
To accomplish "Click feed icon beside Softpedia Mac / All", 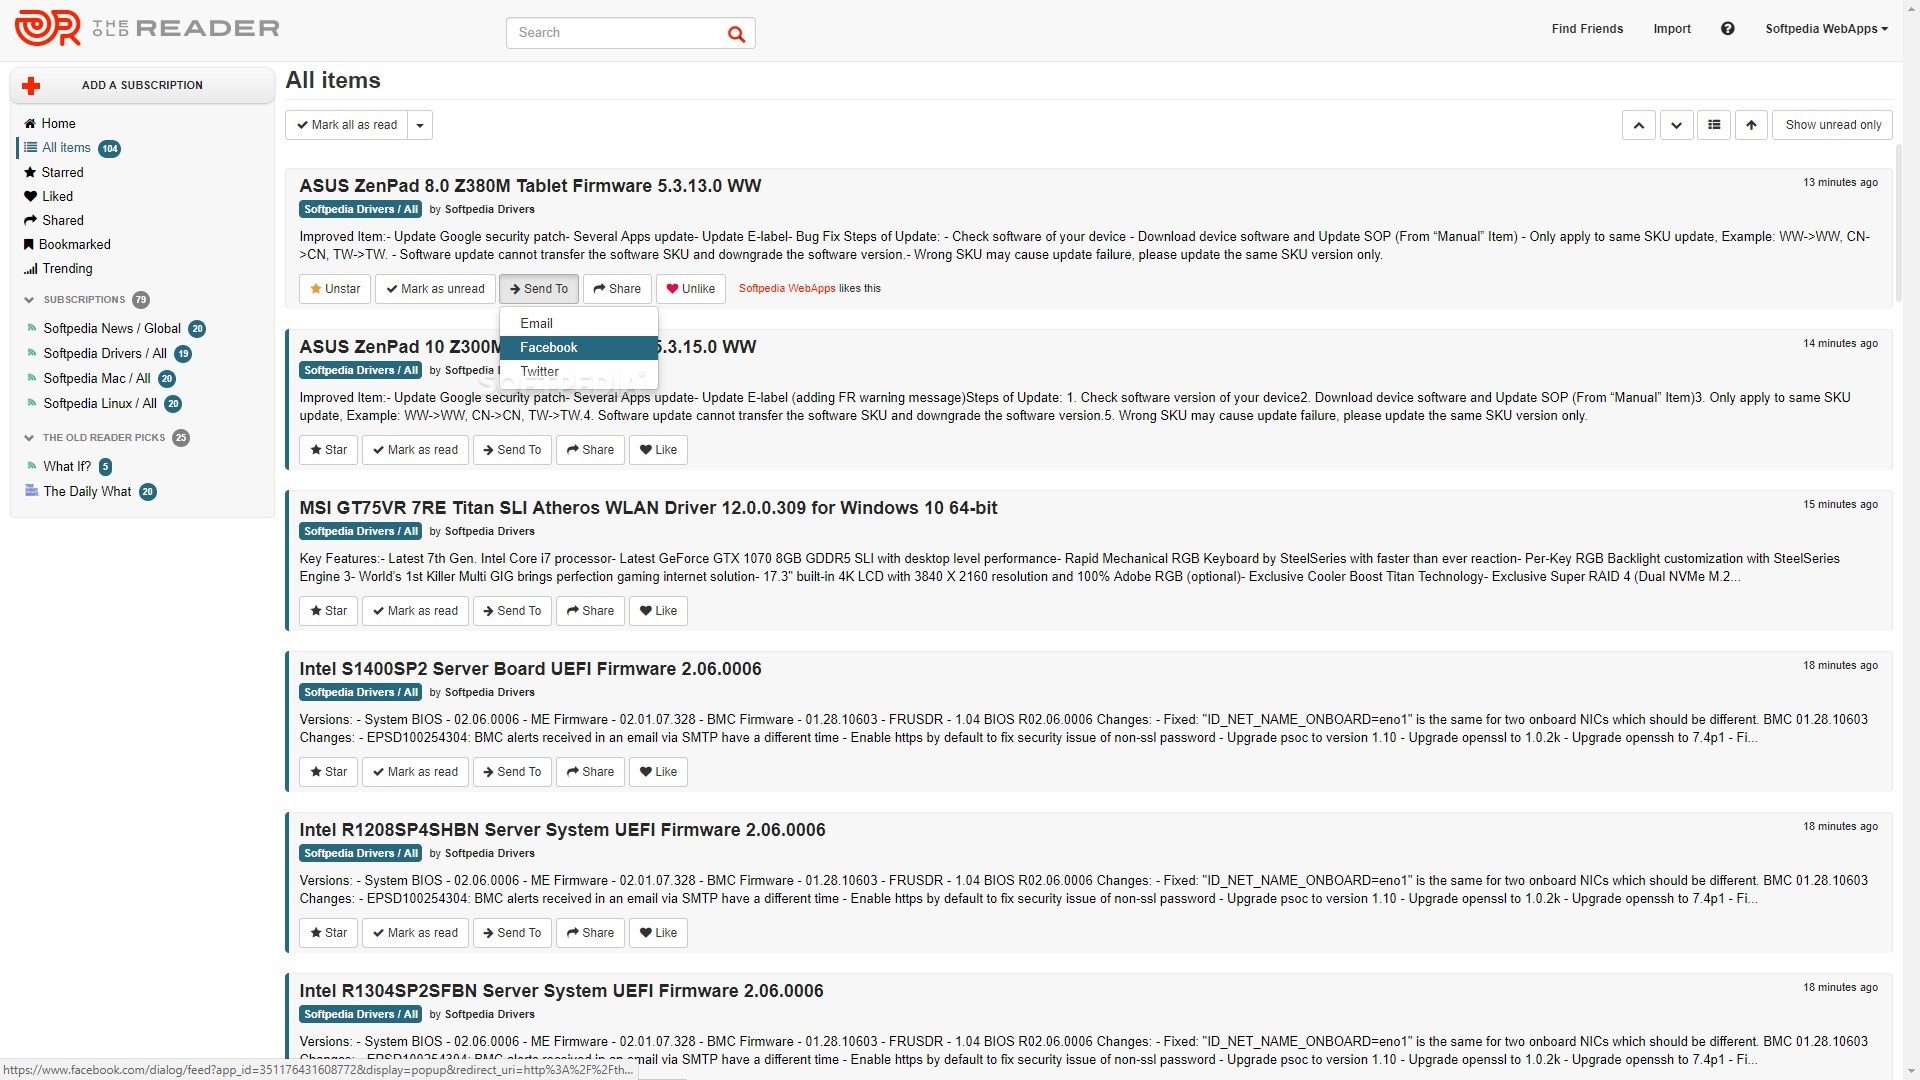I will [x=32, y=378].
